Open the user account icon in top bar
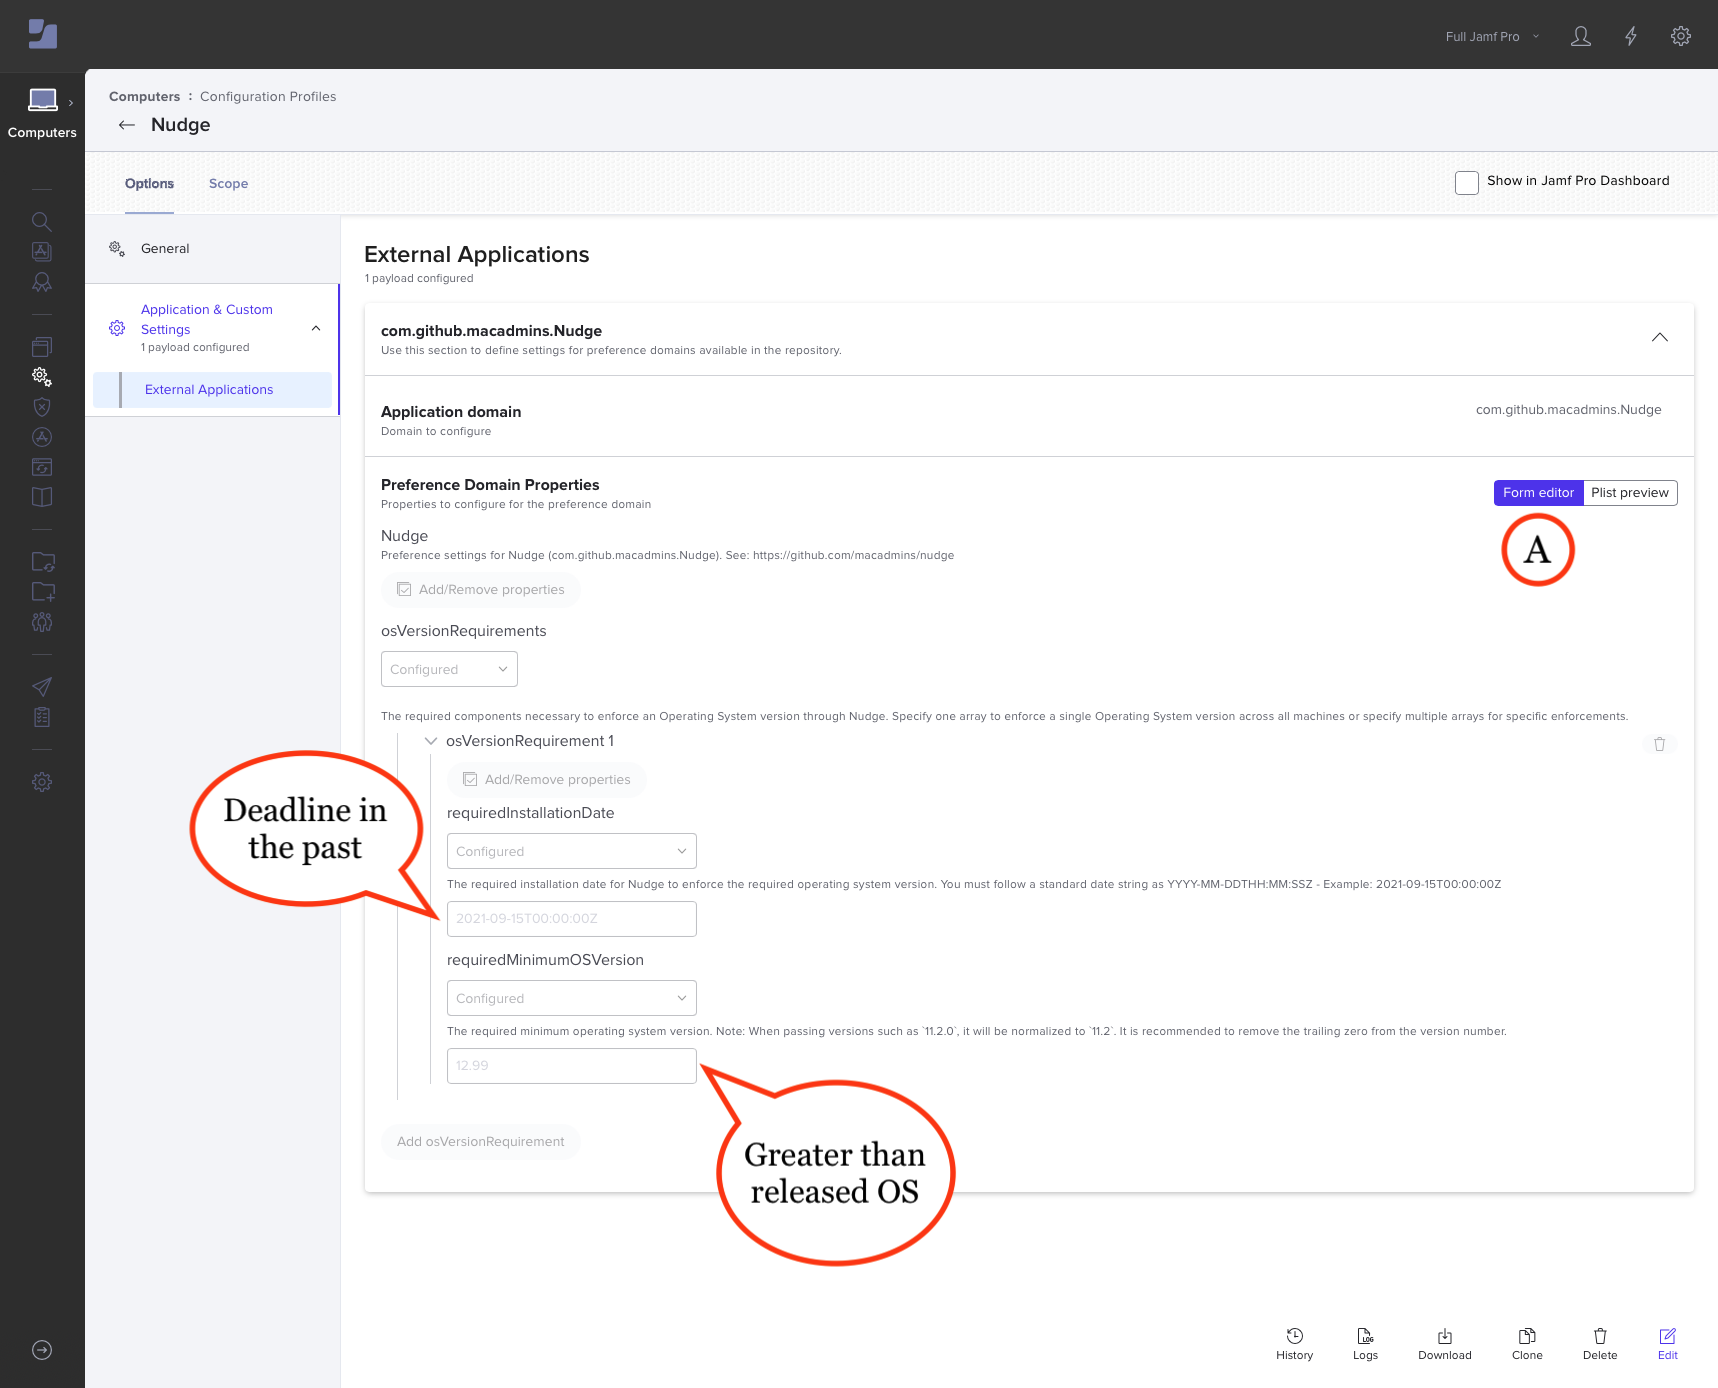The width and height of the screenshot is (1718, 1388). point(1581,36)
